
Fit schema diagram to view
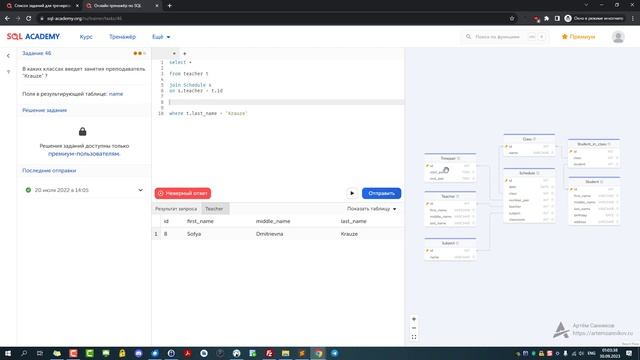[414, 337]
